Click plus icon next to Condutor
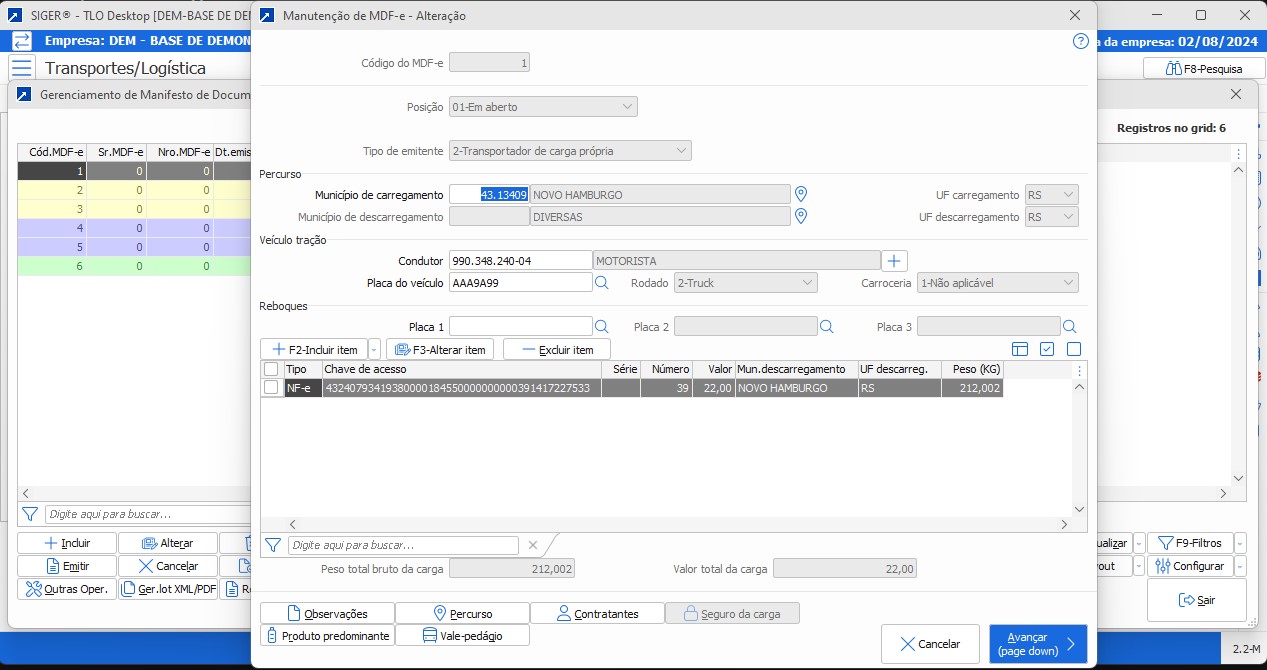The image size is (1267, 670). pos(894,261)
